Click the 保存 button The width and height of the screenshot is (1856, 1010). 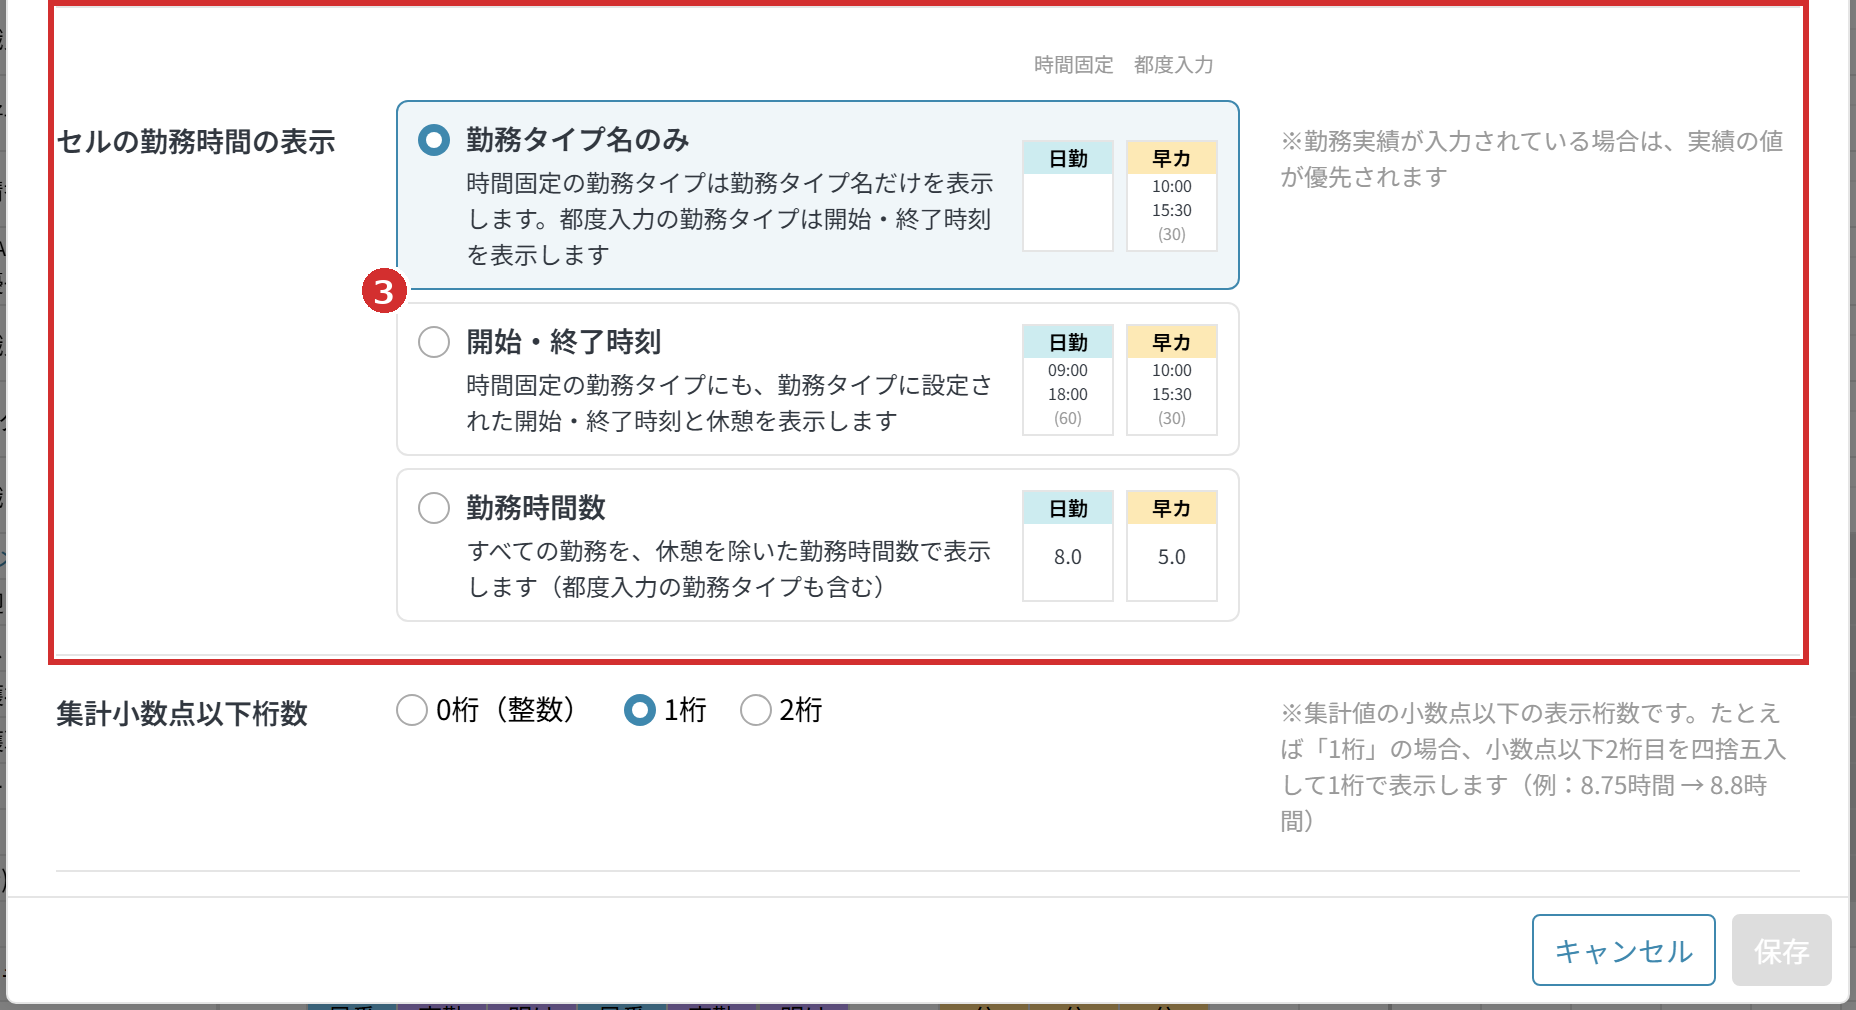pyautogui.click(x=1781, y=950)
